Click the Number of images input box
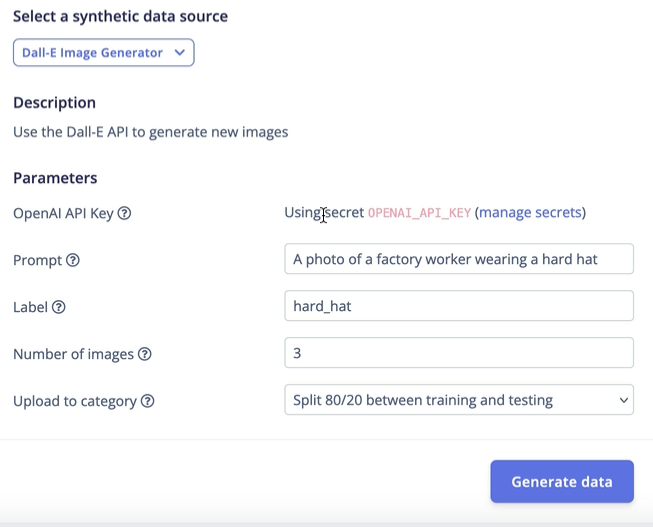Screen dimensions: 653x527 coord(458,353)
